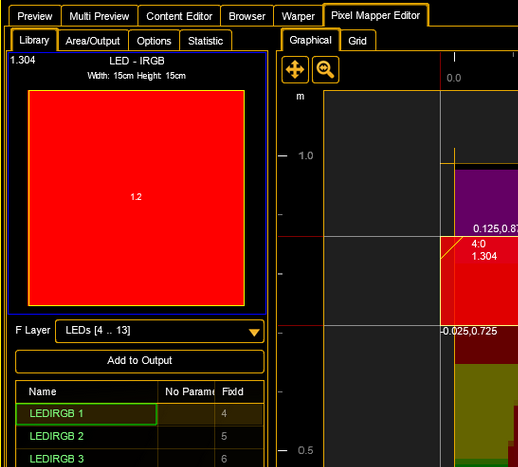
Task: Click the purple fixture block in canvas
Action: coord(486,203)
